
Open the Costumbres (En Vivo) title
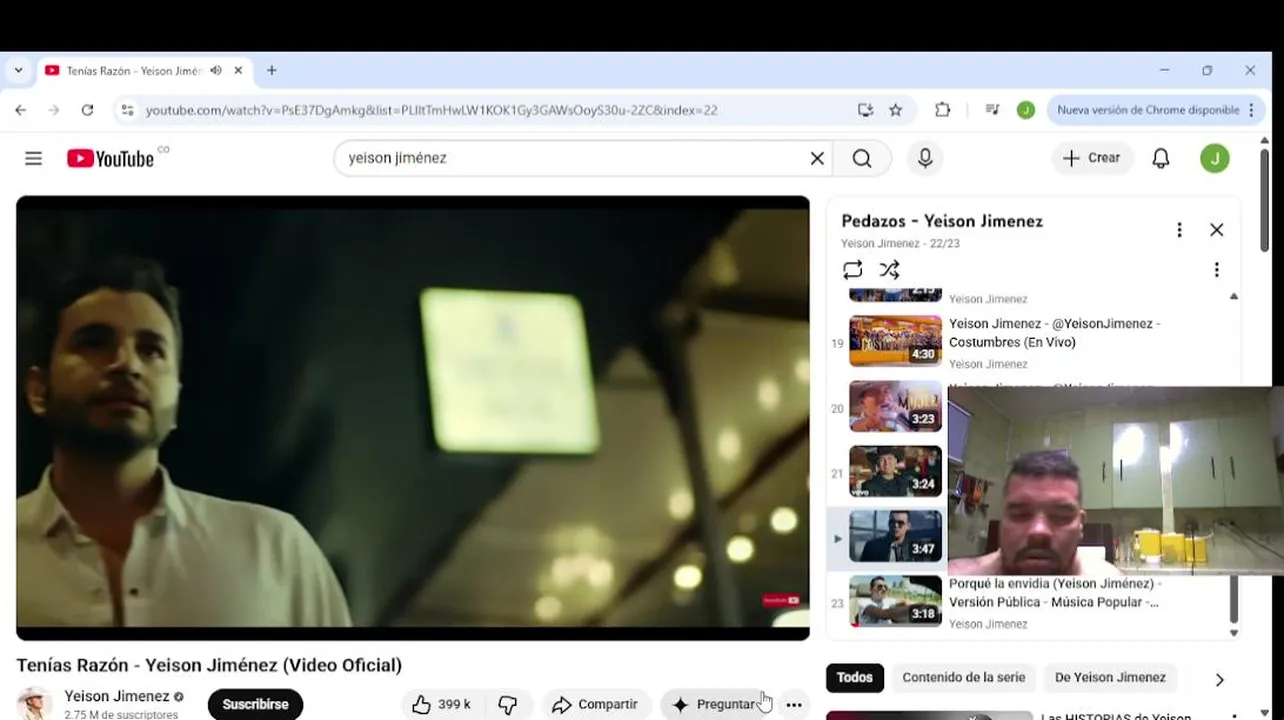click(1055, 333)
